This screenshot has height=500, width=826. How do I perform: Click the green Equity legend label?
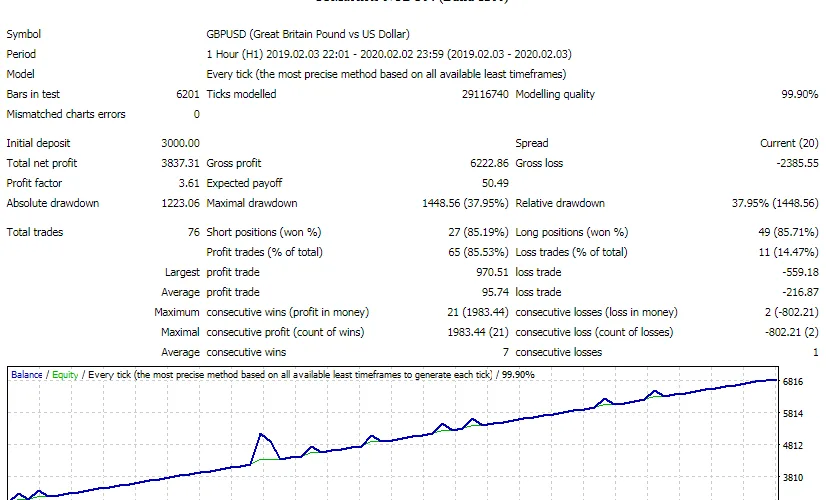pos(65,375)
